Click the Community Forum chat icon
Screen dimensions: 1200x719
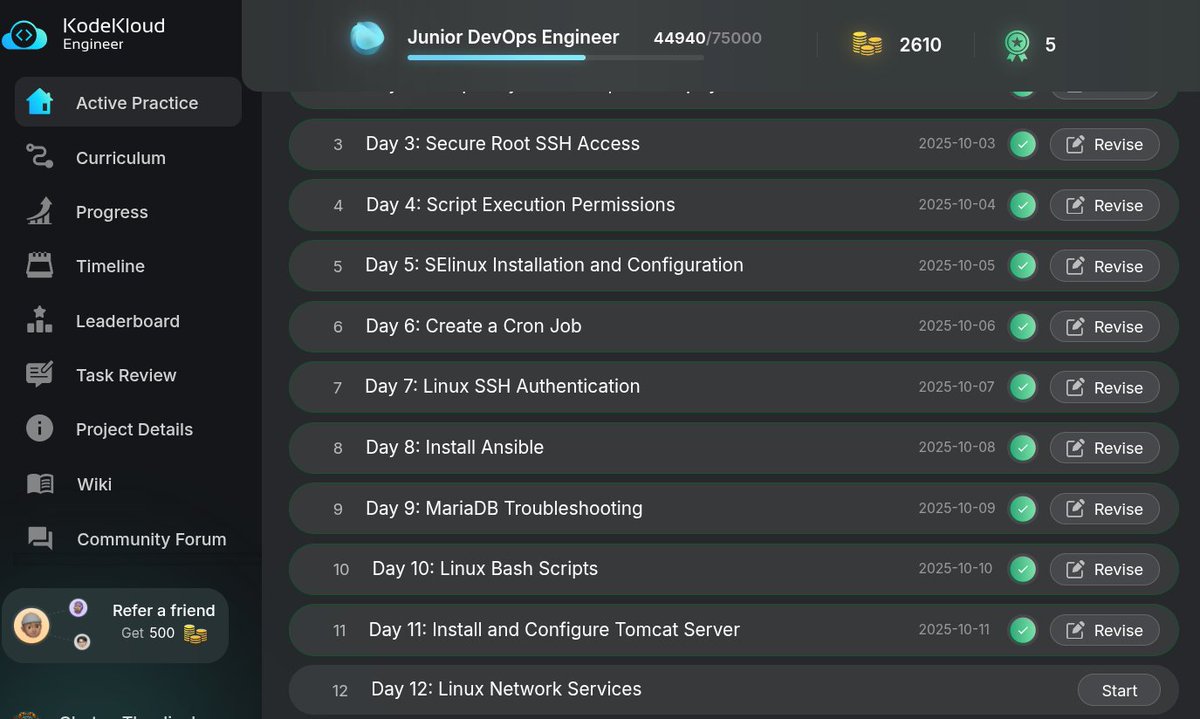[40, 538]
